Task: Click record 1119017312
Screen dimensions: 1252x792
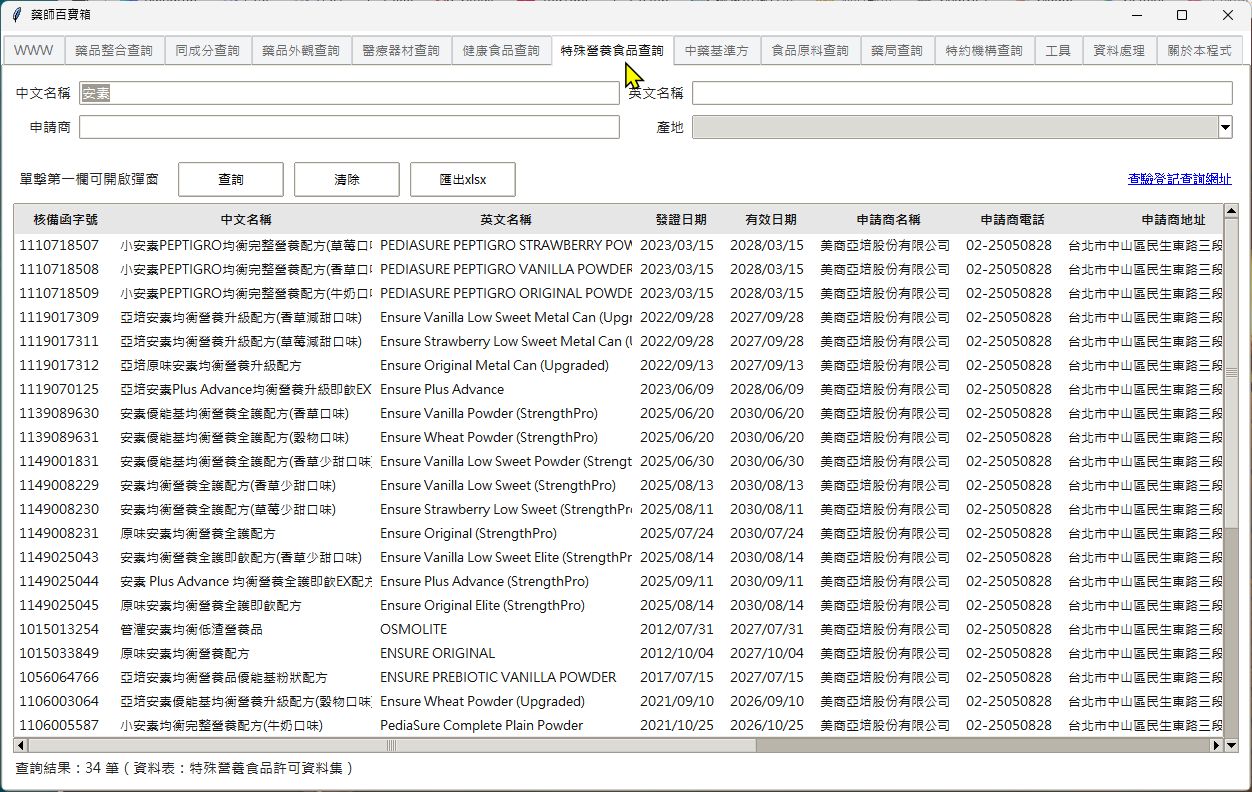Action: pos(59,365)
